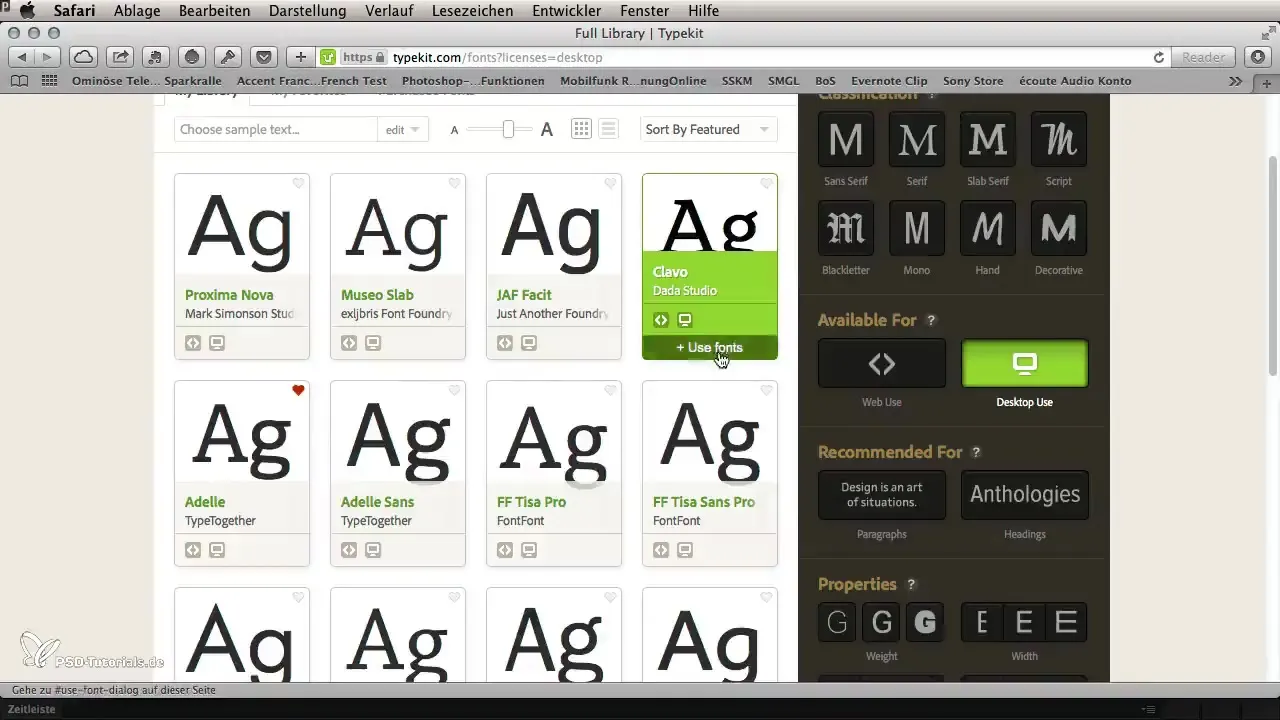Open the Darstellung menu

[x=308, y=11]
